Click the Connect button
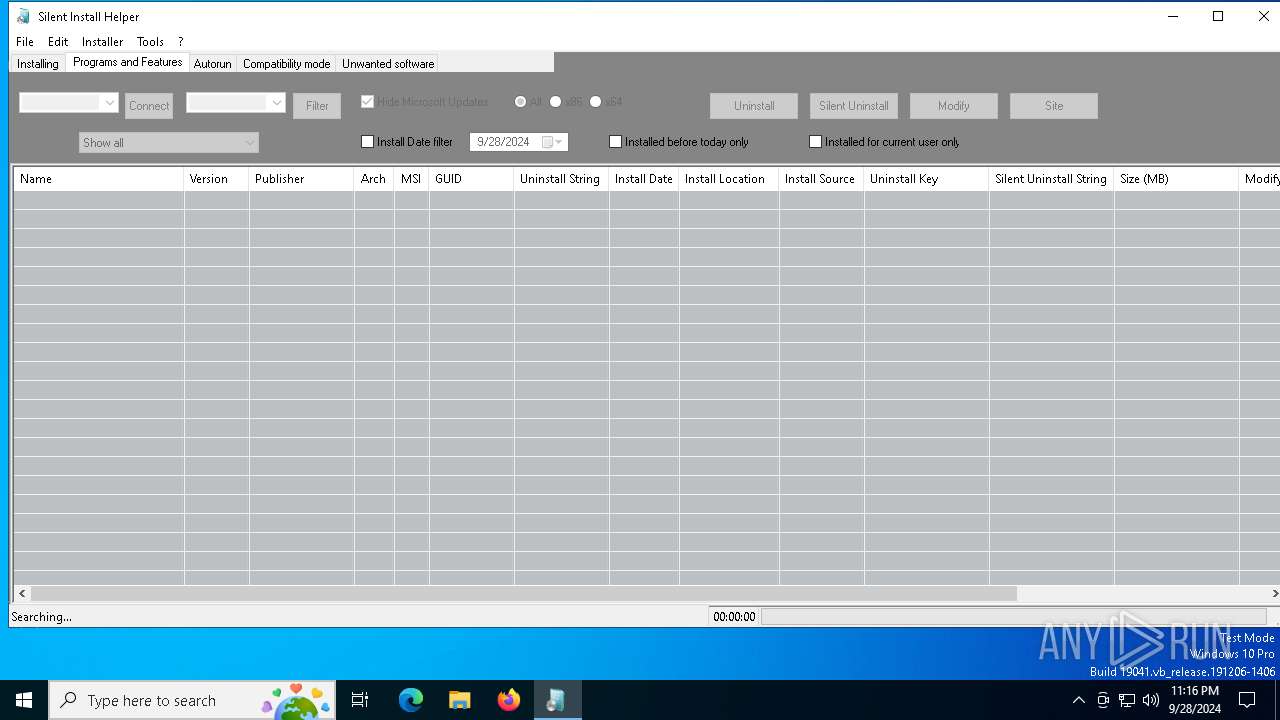Viewport: 1280px width, 720px height. click(x=149, y=106)
